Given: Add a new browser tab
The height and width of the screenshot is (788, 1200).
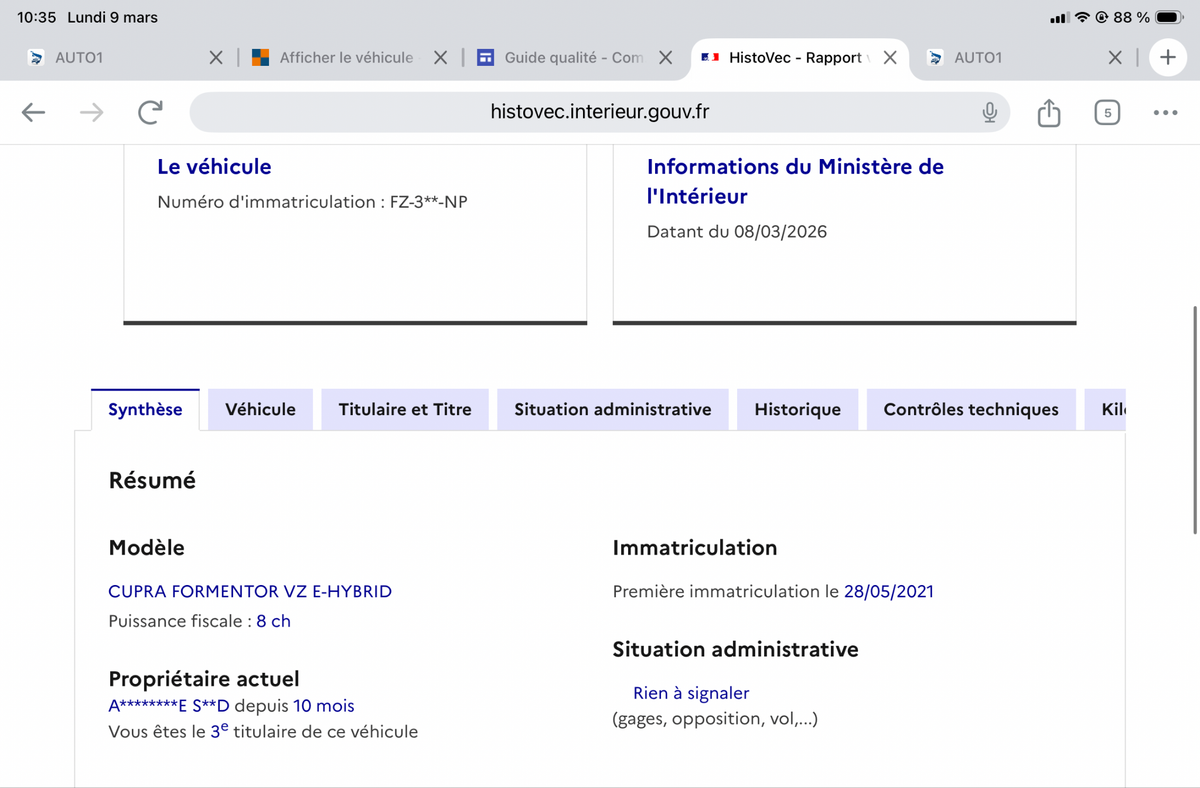Looking at the screenshot, I should (1167, 58).
